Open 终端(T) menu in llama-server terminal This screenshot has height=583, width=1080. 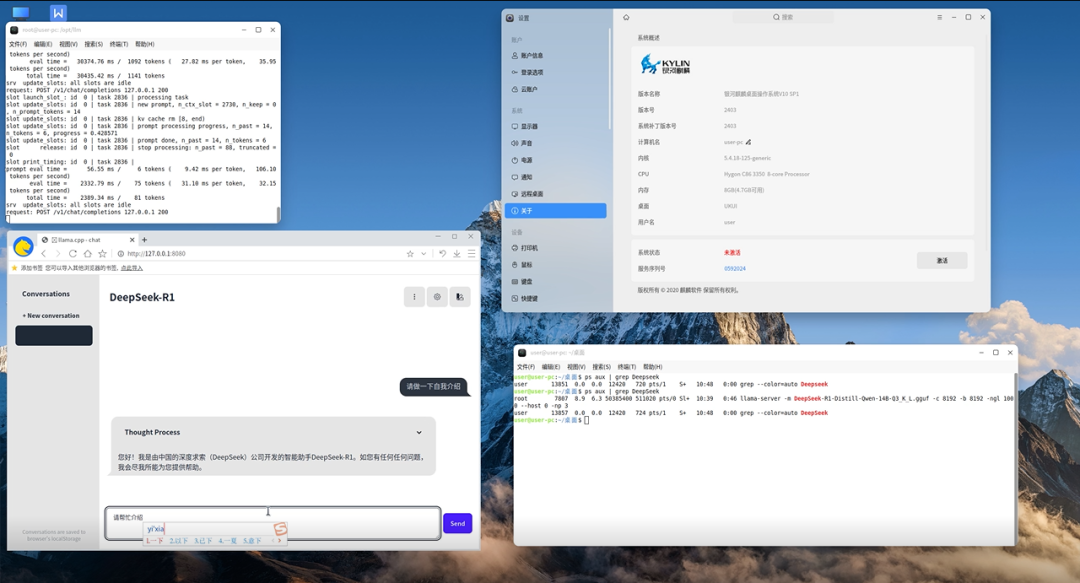(118, 44)
